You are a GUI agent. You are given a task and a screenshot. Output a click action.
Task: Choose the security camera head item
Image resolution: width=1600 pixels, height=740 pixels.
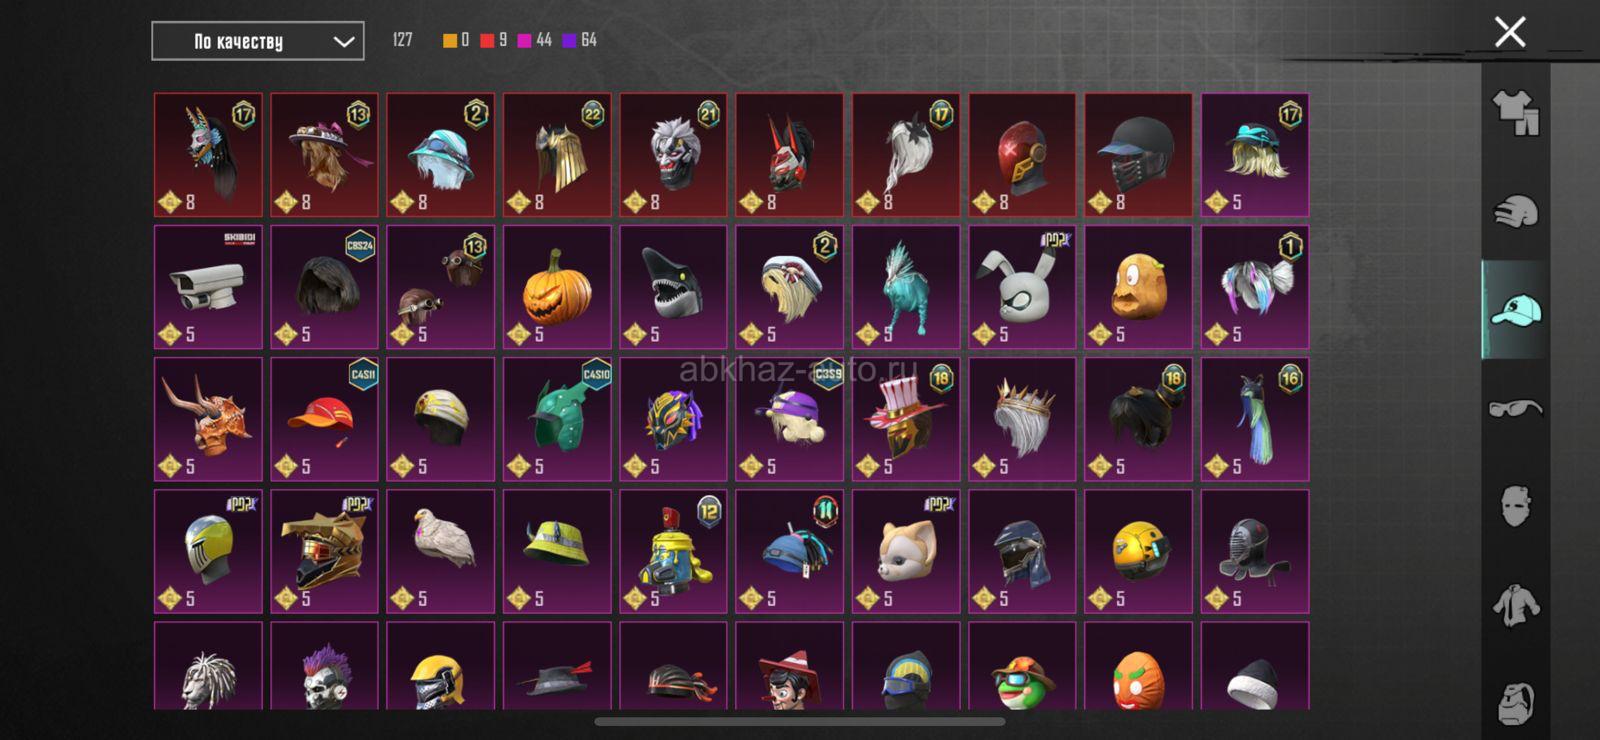[208, 287]
